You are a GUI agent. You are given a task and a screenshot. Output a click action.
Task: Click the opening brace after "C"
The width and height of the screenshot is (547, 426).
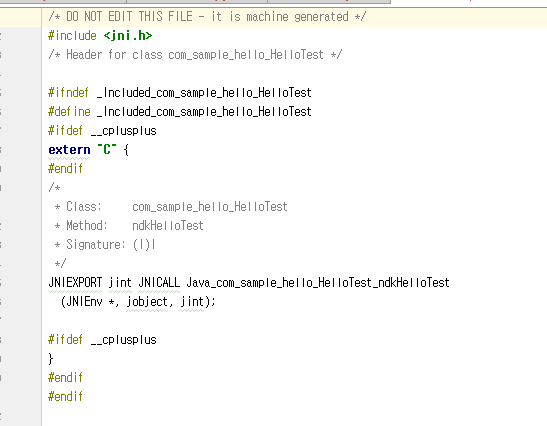(x=126, y=150)
